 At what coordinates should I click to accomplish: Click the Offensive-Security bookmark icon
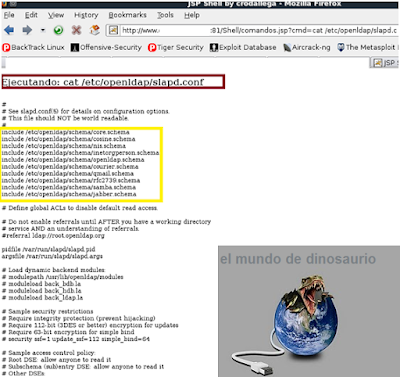[75, 48]
